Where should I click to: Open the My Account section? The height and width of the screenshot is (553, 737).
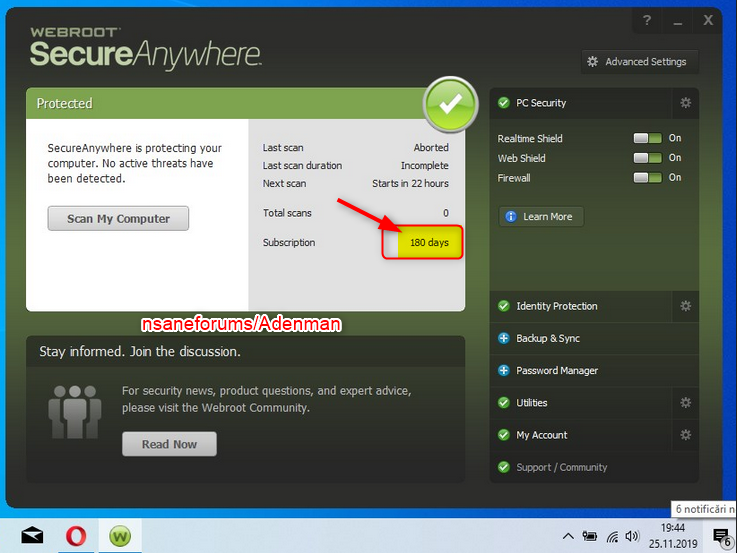[x=580, y=435]
